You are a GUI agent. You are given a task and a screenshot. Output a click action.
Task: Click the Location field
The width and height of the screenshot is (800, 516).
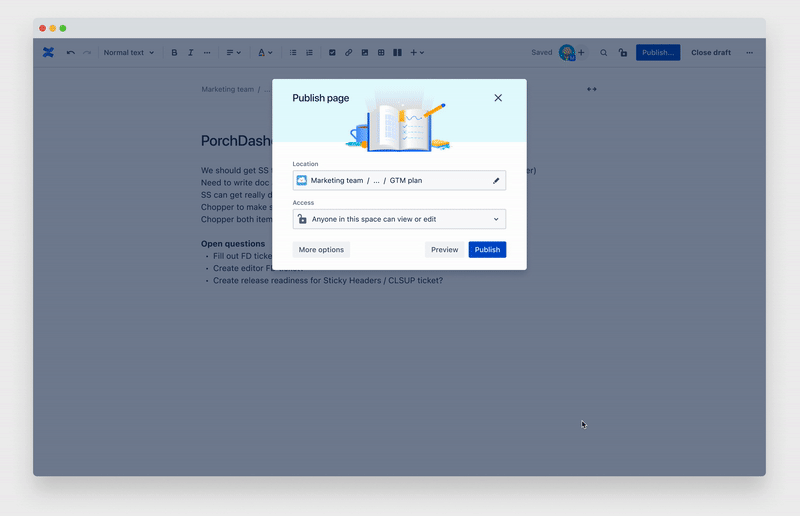click(399, 181)
